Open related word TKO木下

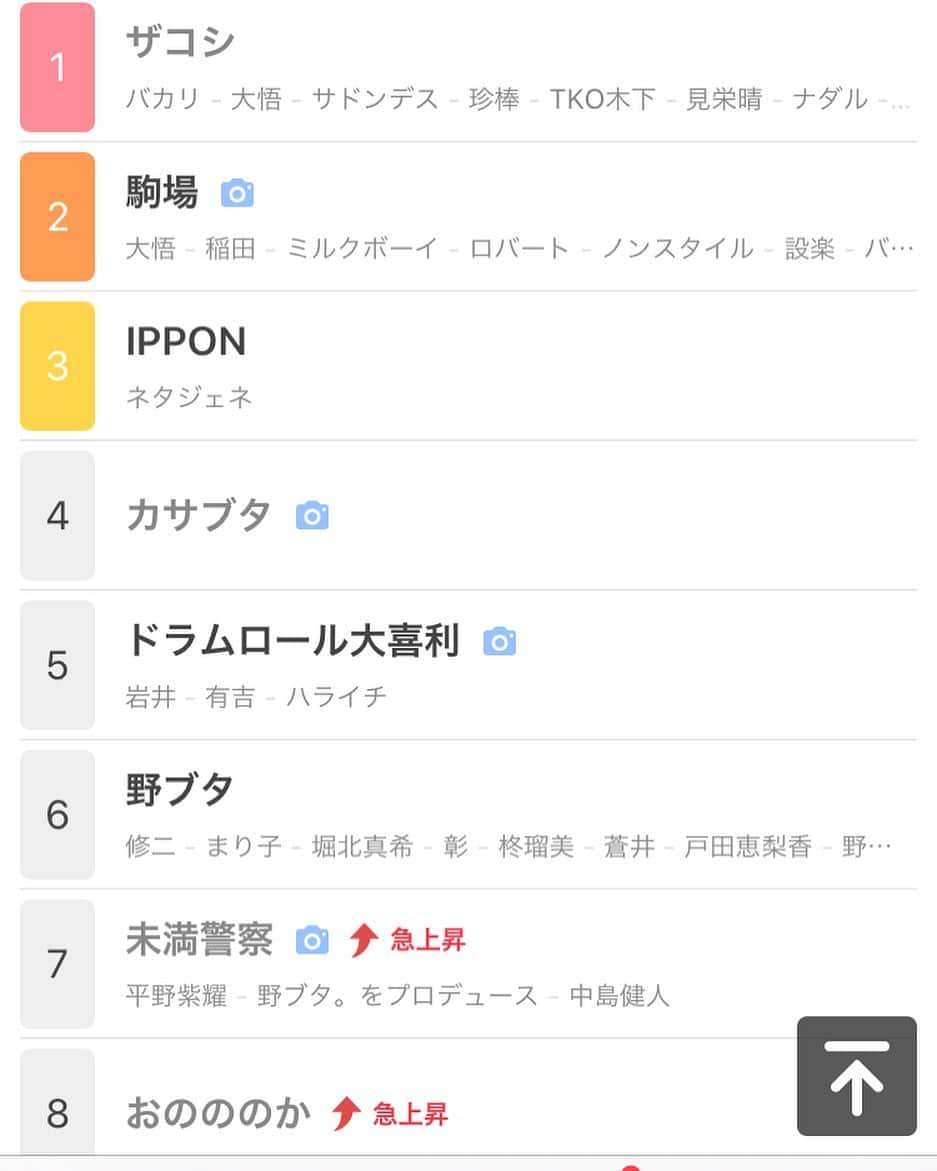[603, 99]
